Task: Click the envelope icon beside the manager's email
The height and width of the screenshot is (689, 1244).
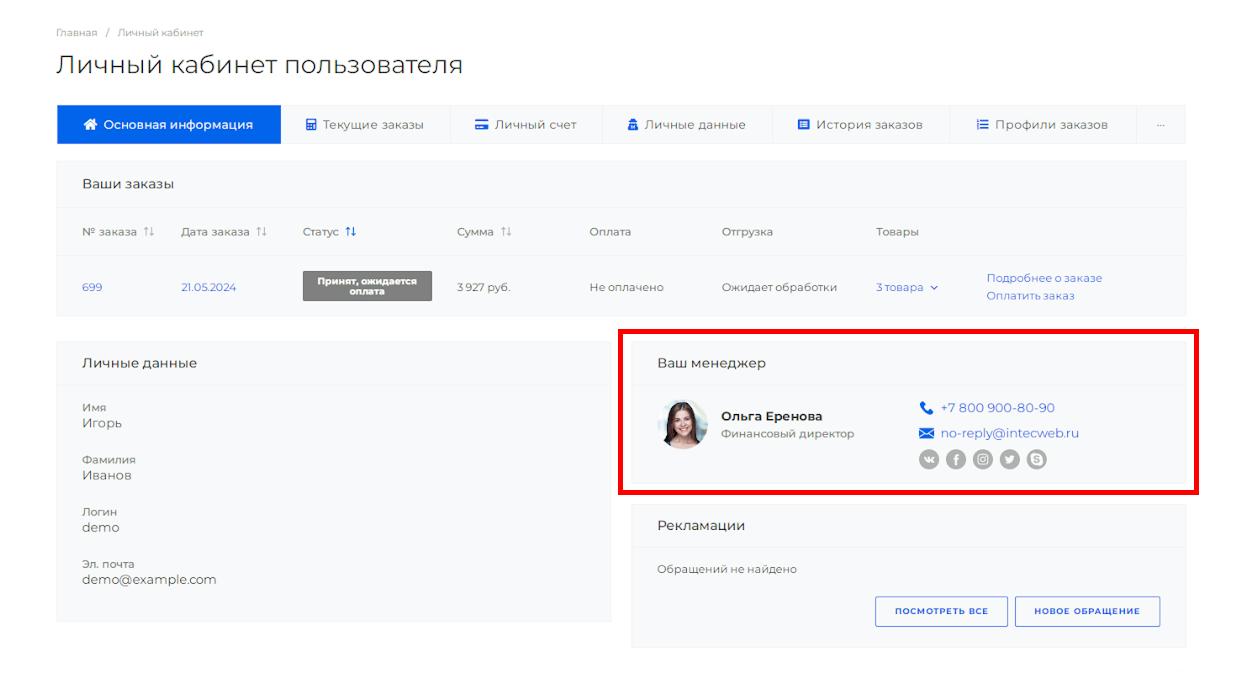Action: click(926, 434)
